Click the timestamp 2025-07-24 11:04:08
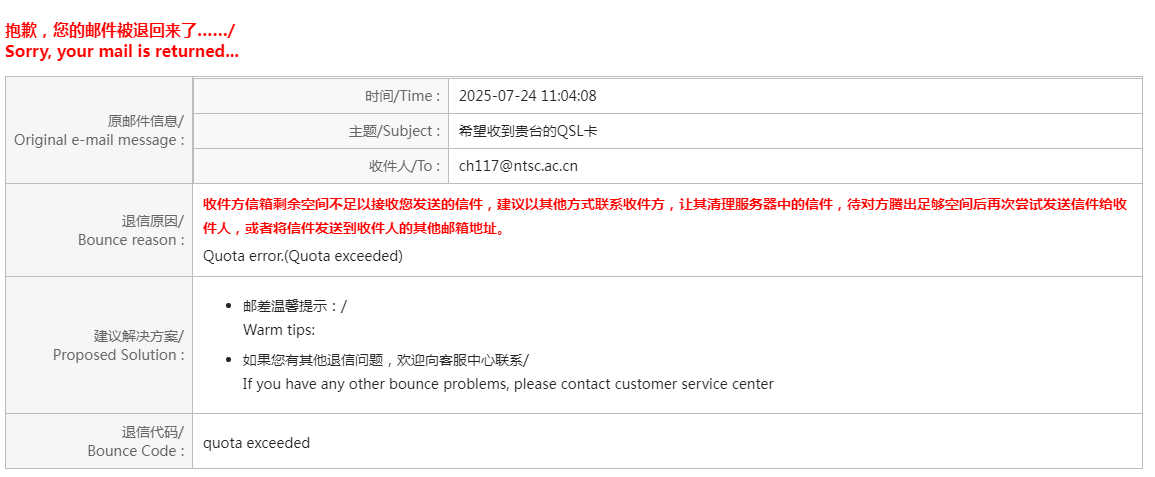Screen dimensions: 1155x477 [x=527, y=96]
